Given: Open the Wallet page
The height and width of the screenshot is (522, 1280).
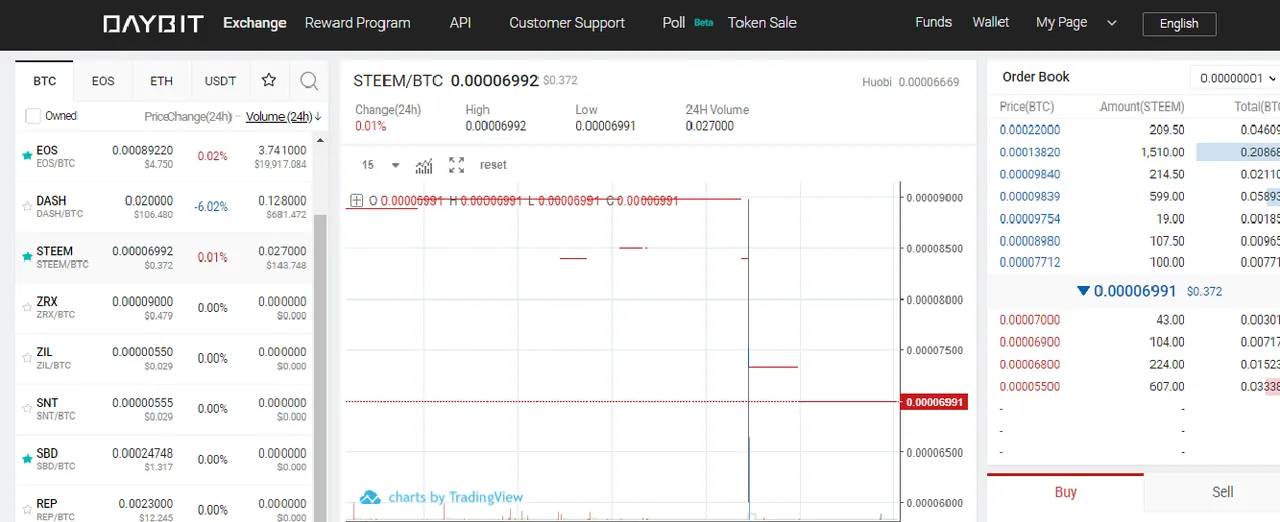Looking at the screenshot, I should [991, 22].
